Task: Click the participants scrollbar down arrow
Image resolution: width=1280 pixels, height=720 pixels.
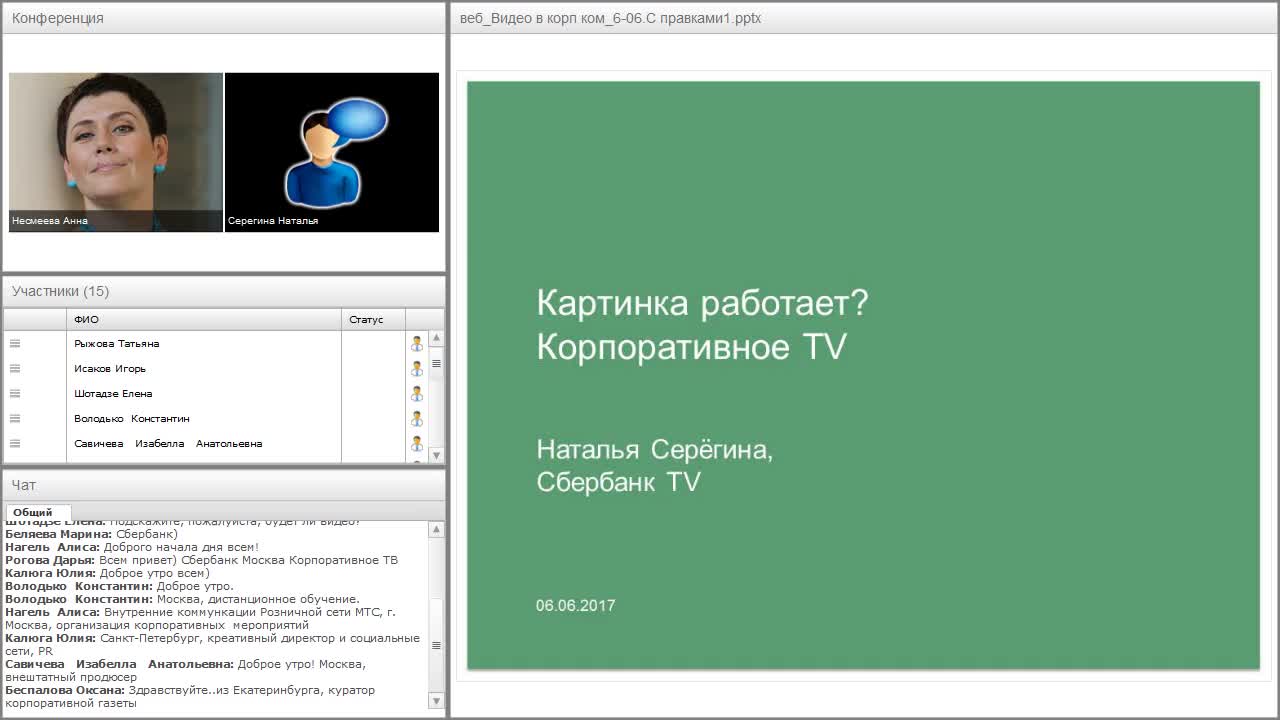Action: click(435, 451)
